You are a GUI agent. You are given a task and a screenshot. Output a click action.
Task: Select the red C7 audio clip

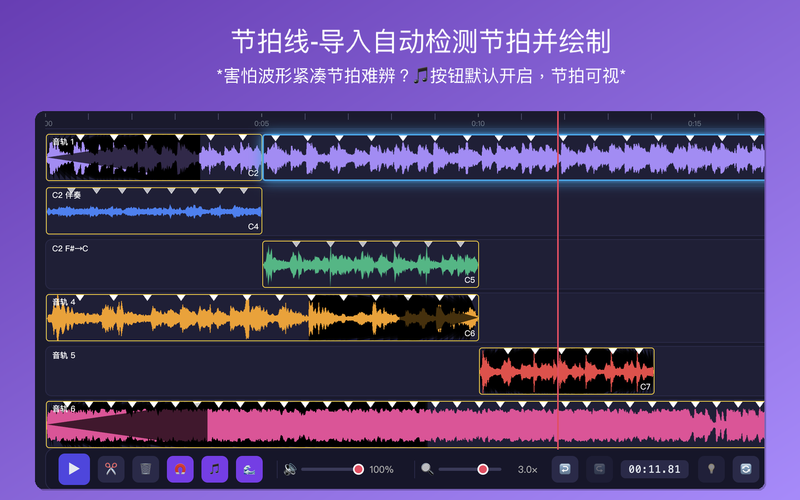point(567,371)
